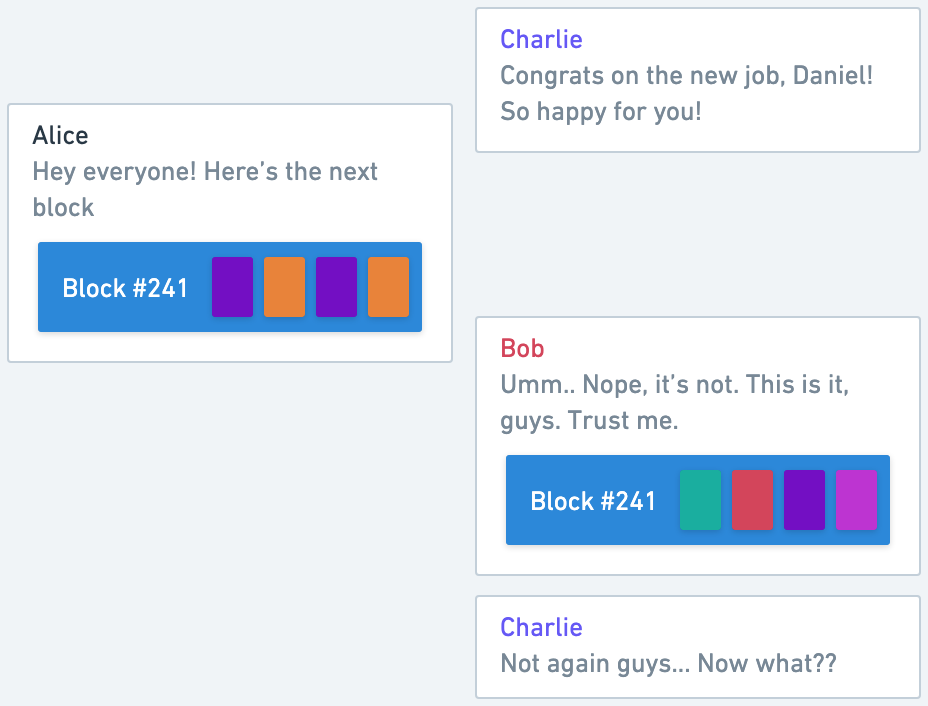This screenshot has width=928, height=706.
Task: Select Bob's Block #241 label
Action: point(593,501)
